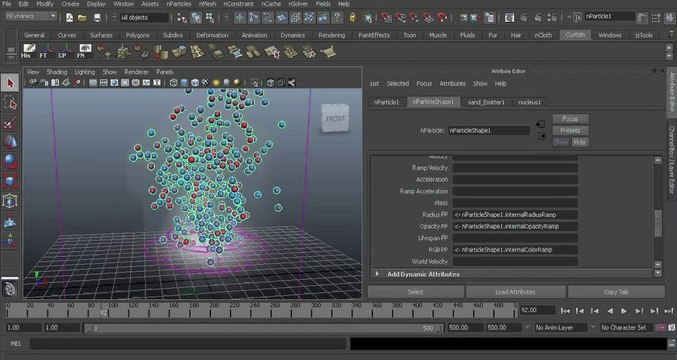Screen dimensions: 677x360
Task: Switch to the nParticle1 tab
Action: coord(387,102)
